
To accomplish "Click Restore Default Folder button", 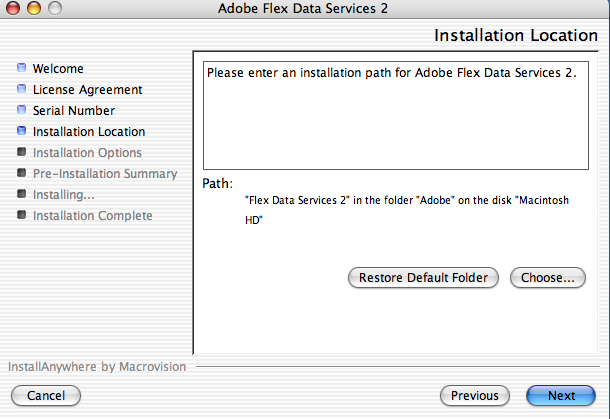I will (423, 278).
